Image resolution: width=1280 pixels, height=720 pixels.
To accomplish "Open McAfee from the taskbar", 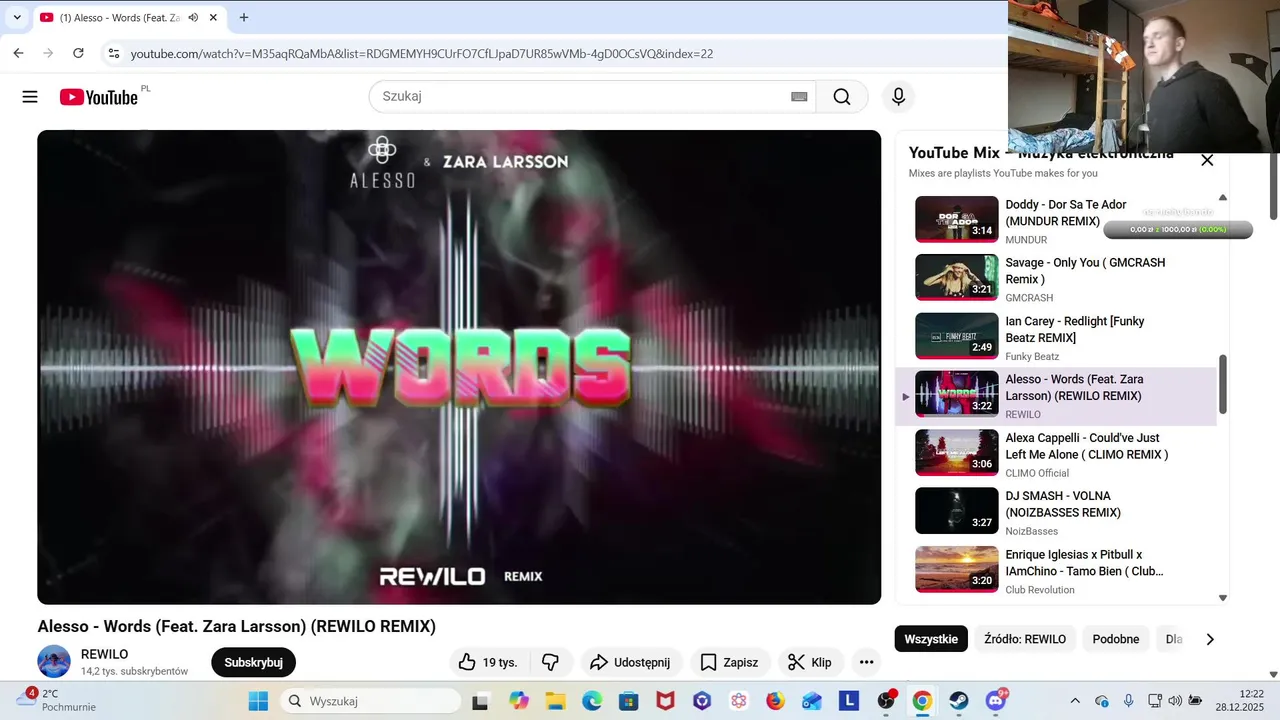I will 665,701.
